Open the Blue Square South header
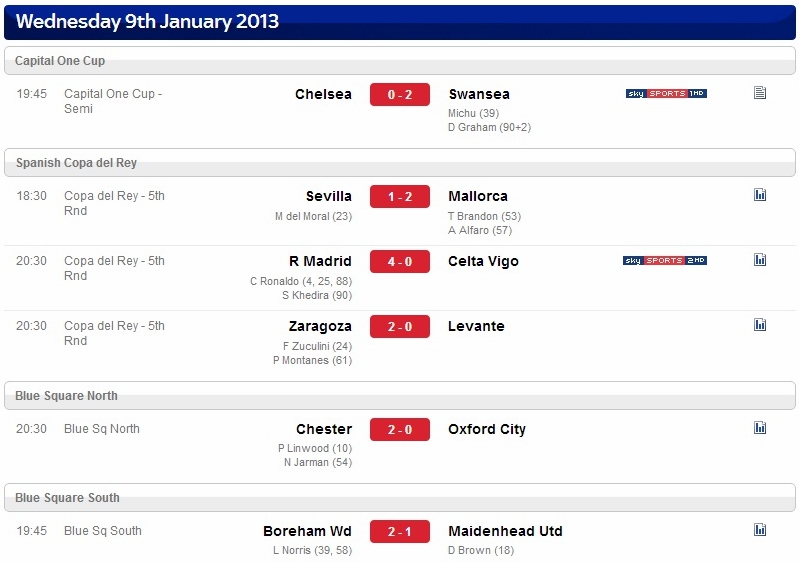Viewport: 799px width, 563px height. pyautogui.click(x=400, y=497)
